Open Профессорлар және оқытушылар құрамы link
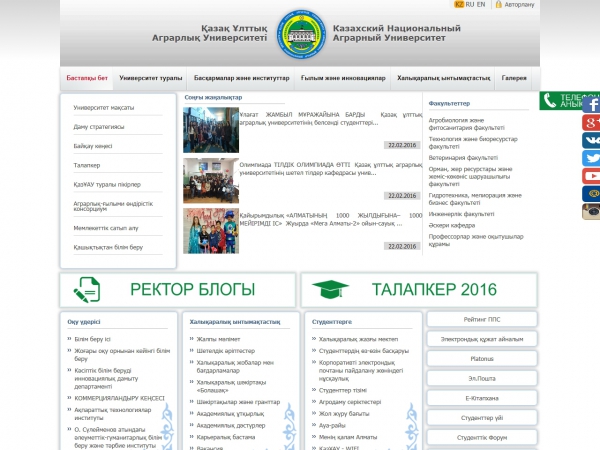The width and height of the screenshot is (600, 450). click(x=476, y=240)
